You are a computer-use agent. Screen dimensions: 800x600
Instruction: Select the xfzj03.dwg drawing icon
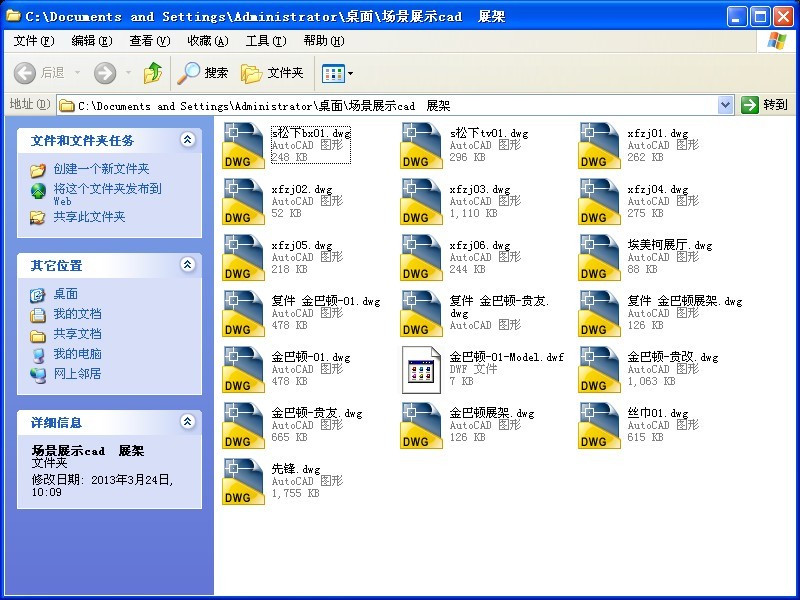tap(421, 201)
